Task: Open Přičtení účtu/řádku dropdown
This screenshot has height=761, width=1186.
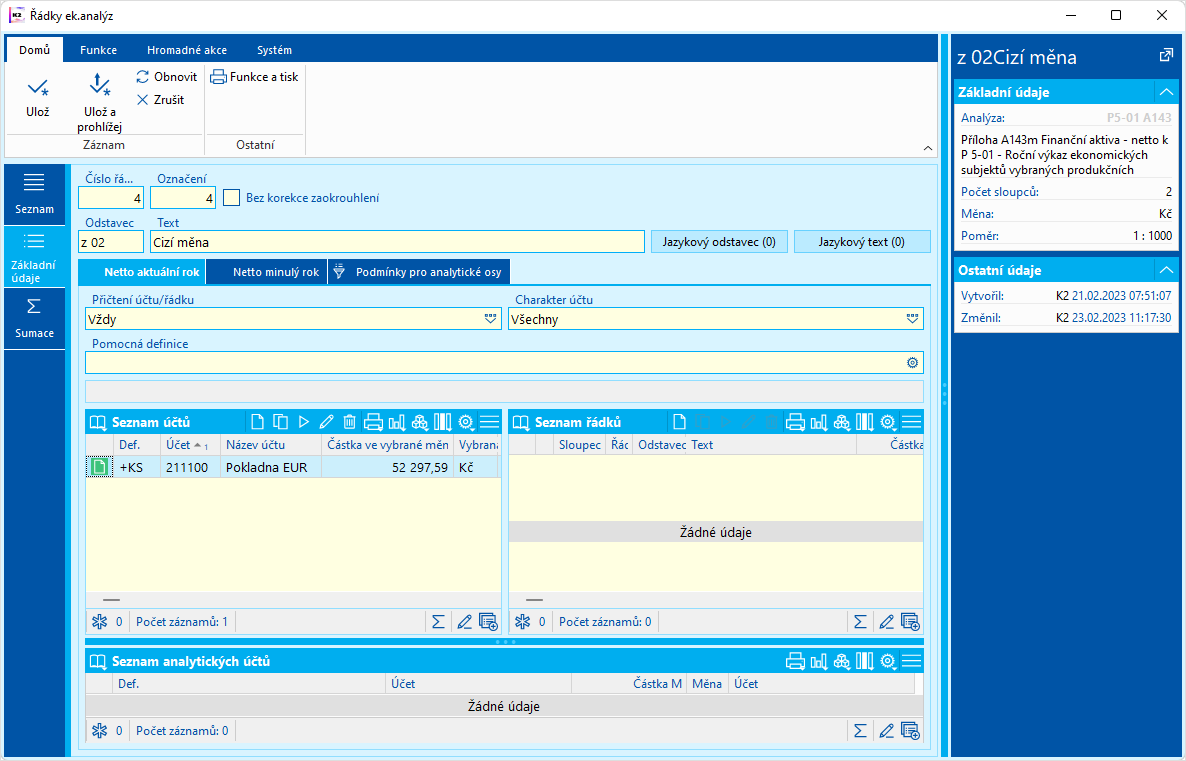Action: coord(490,319)
